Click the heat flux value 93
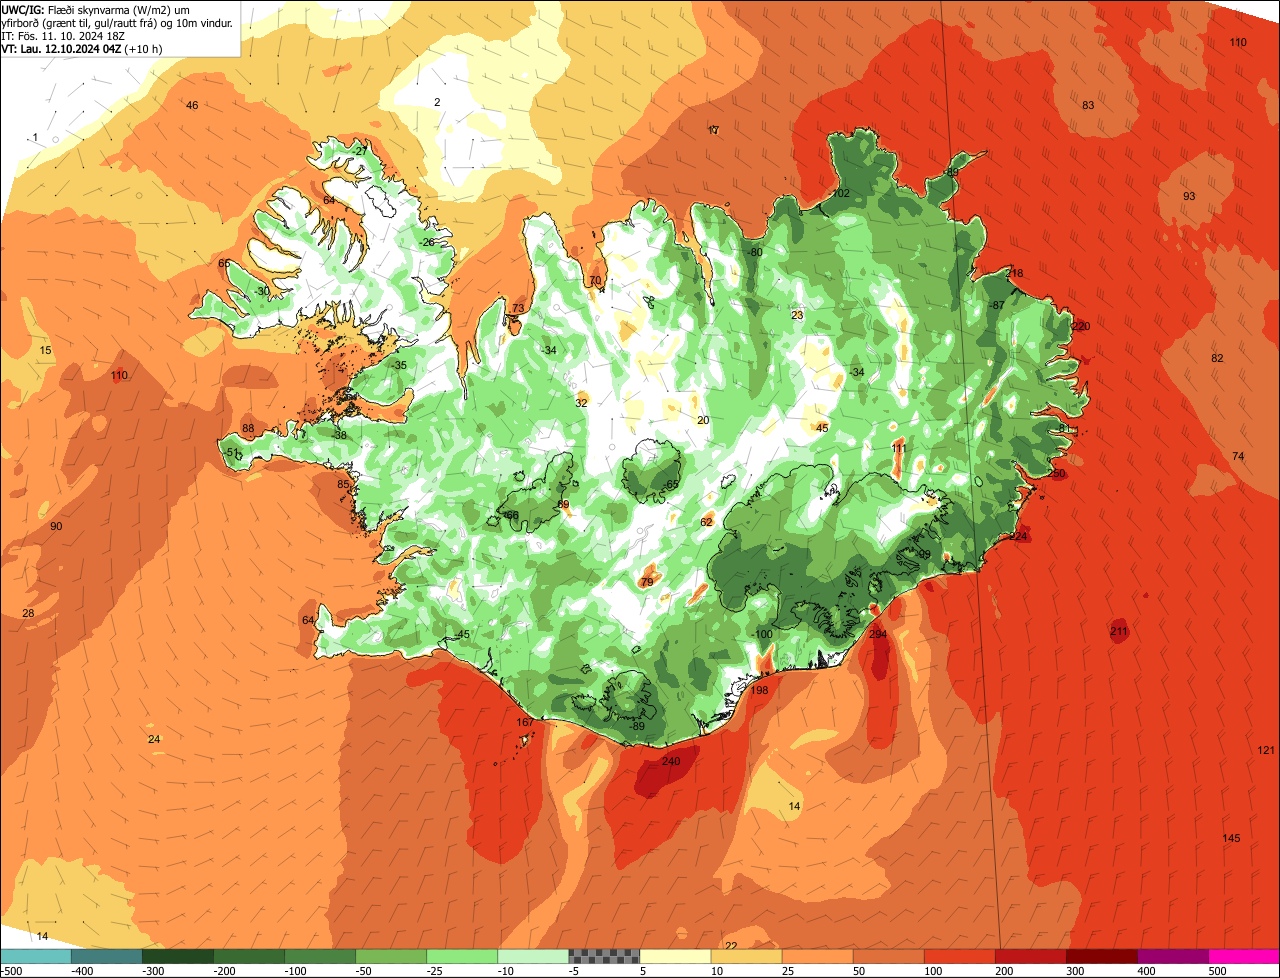The image size is (1280, 978). pyautogui.click(x=1189, y=197)
